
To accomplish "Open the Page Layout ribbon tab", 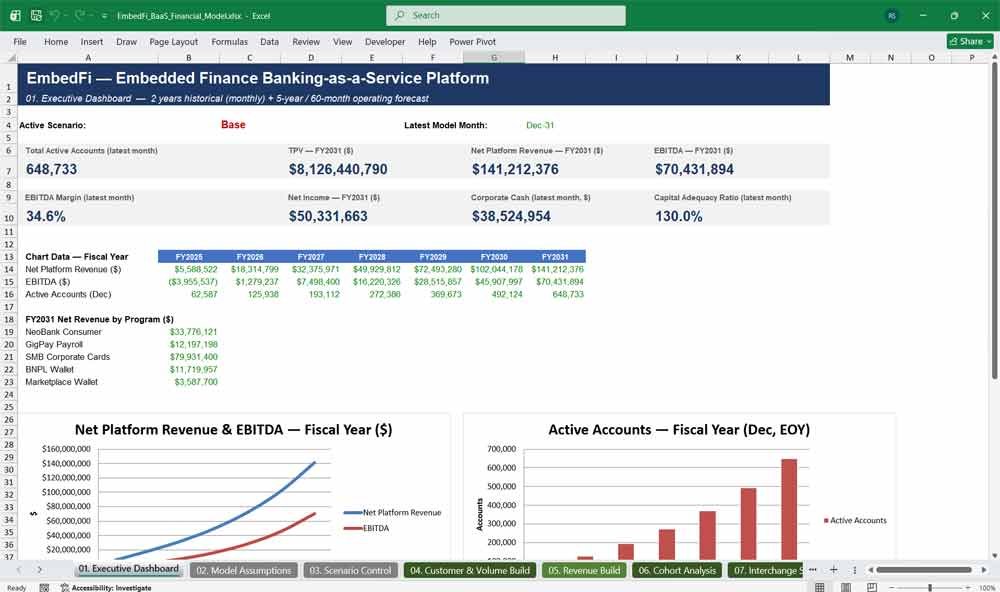I will [173, 41].
